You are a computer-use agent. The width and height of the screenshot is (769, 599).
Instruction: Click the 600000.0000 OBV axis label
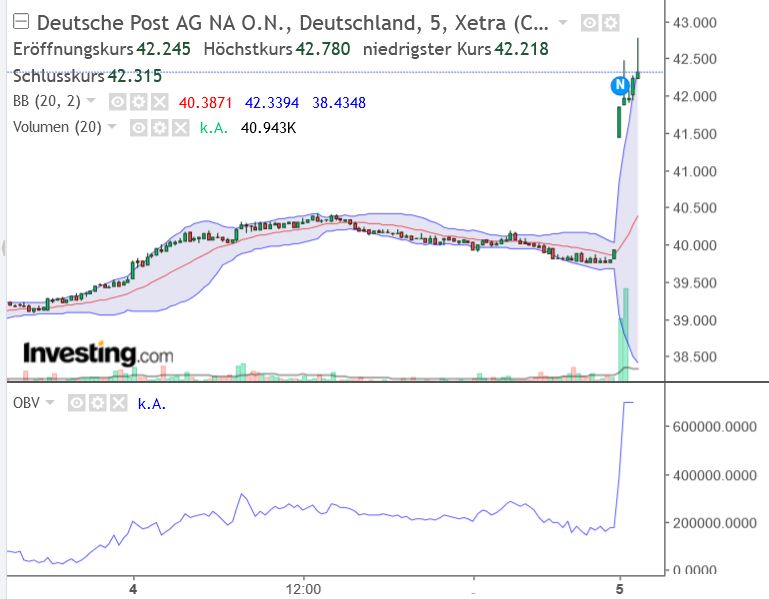(715, 427)
